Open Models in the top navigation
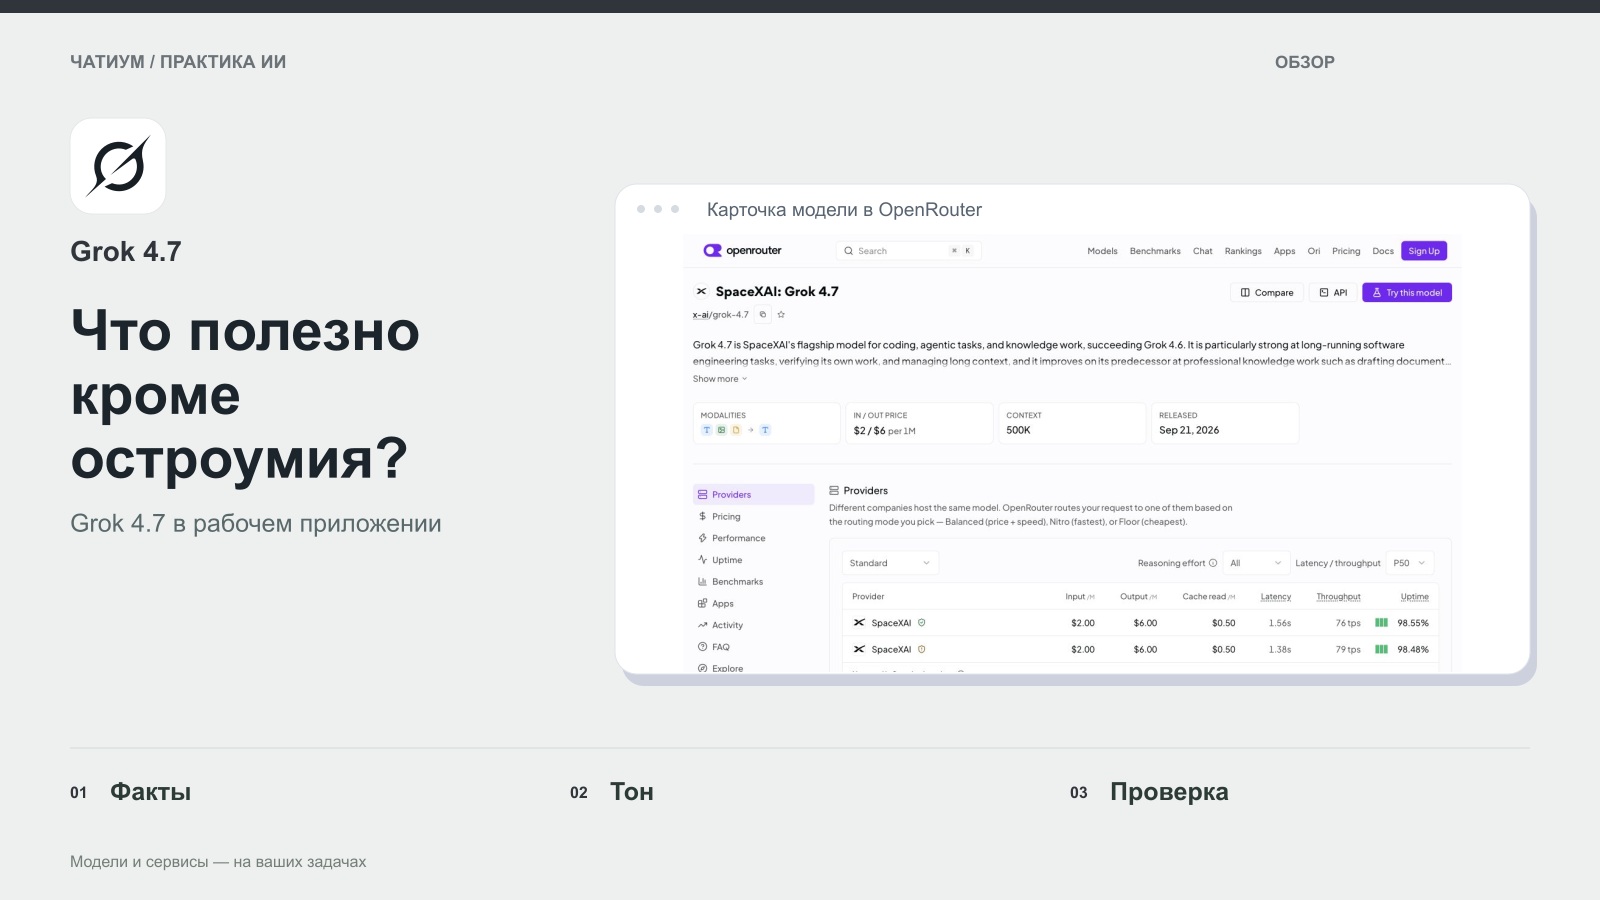Image resolution: width=1600 pixels, height=900 pixels. [x=1102, y=251]
